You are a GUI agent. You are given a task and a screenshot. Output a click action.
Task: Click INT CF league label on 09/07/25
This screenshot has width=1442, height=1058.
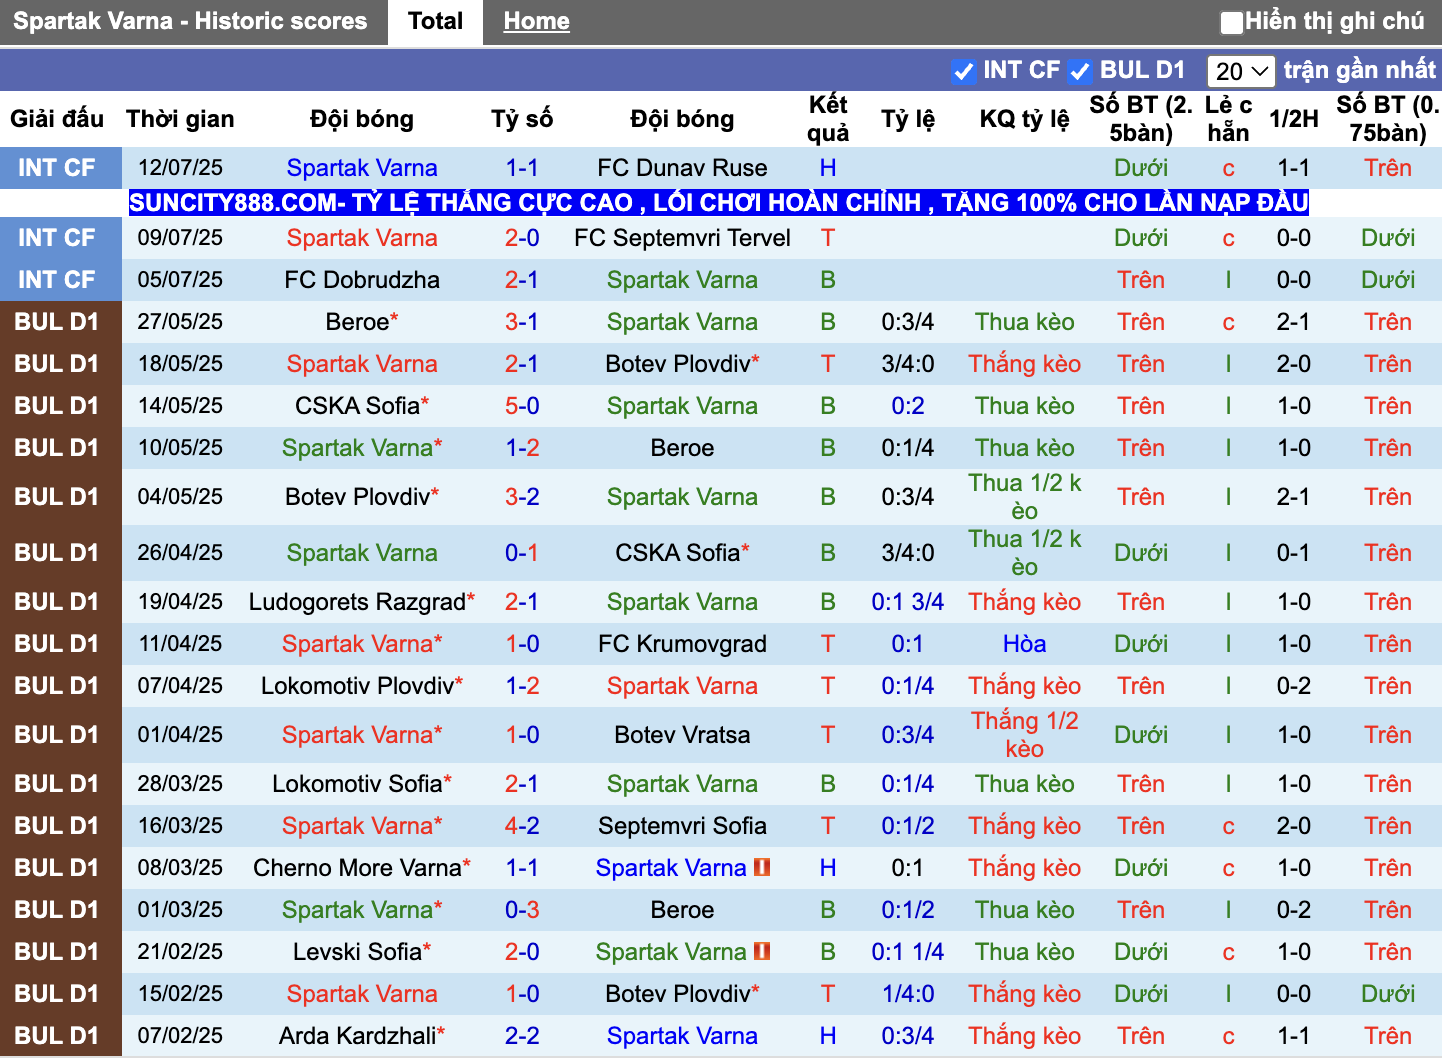pos(57,238)
